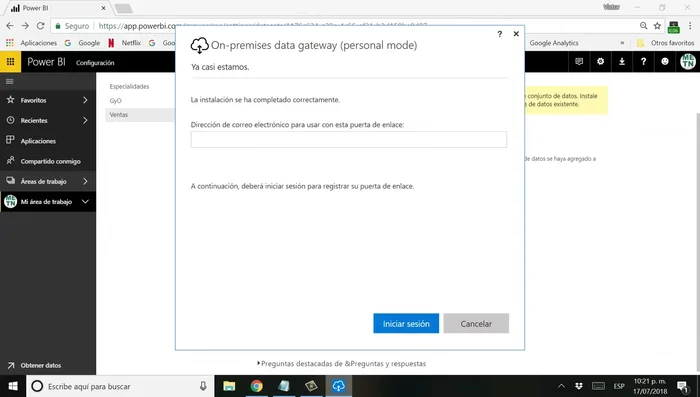Click the ESP language indicator

[619, 386]
